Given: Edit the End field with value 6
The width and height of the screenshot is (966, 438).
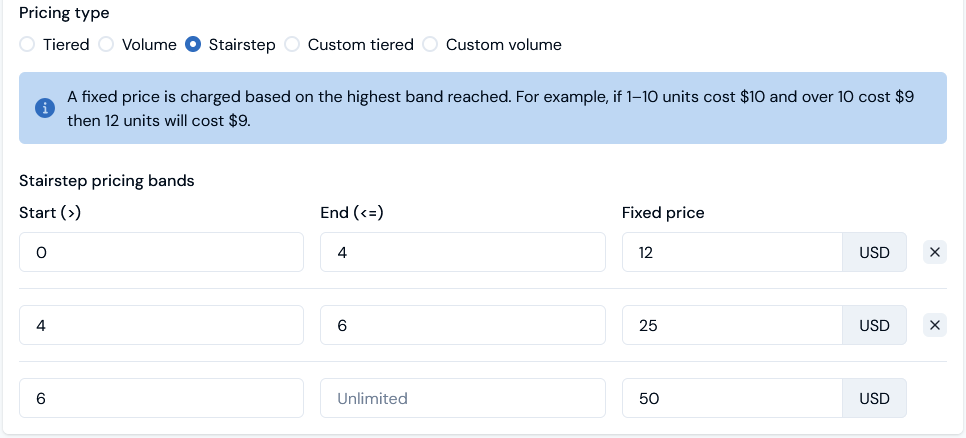Looking at the screenshot, I should click(x=462, y=325).
